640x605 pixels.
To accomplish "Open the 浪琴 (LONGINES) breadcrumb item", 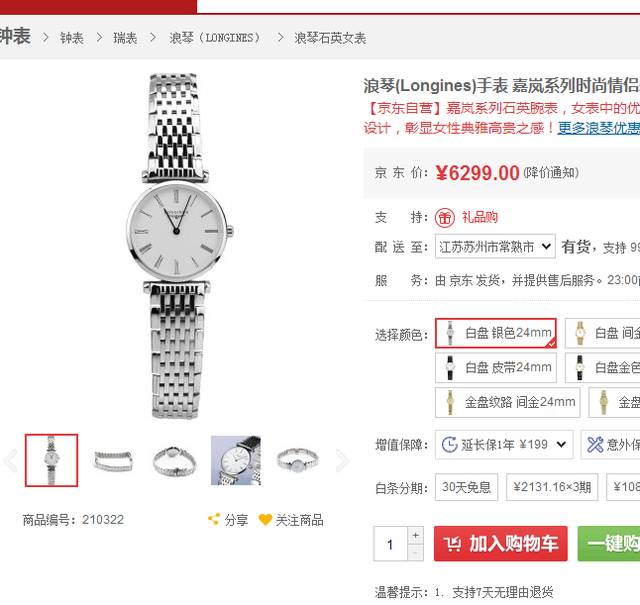I will pyautogui.click(x=215, y=38).
